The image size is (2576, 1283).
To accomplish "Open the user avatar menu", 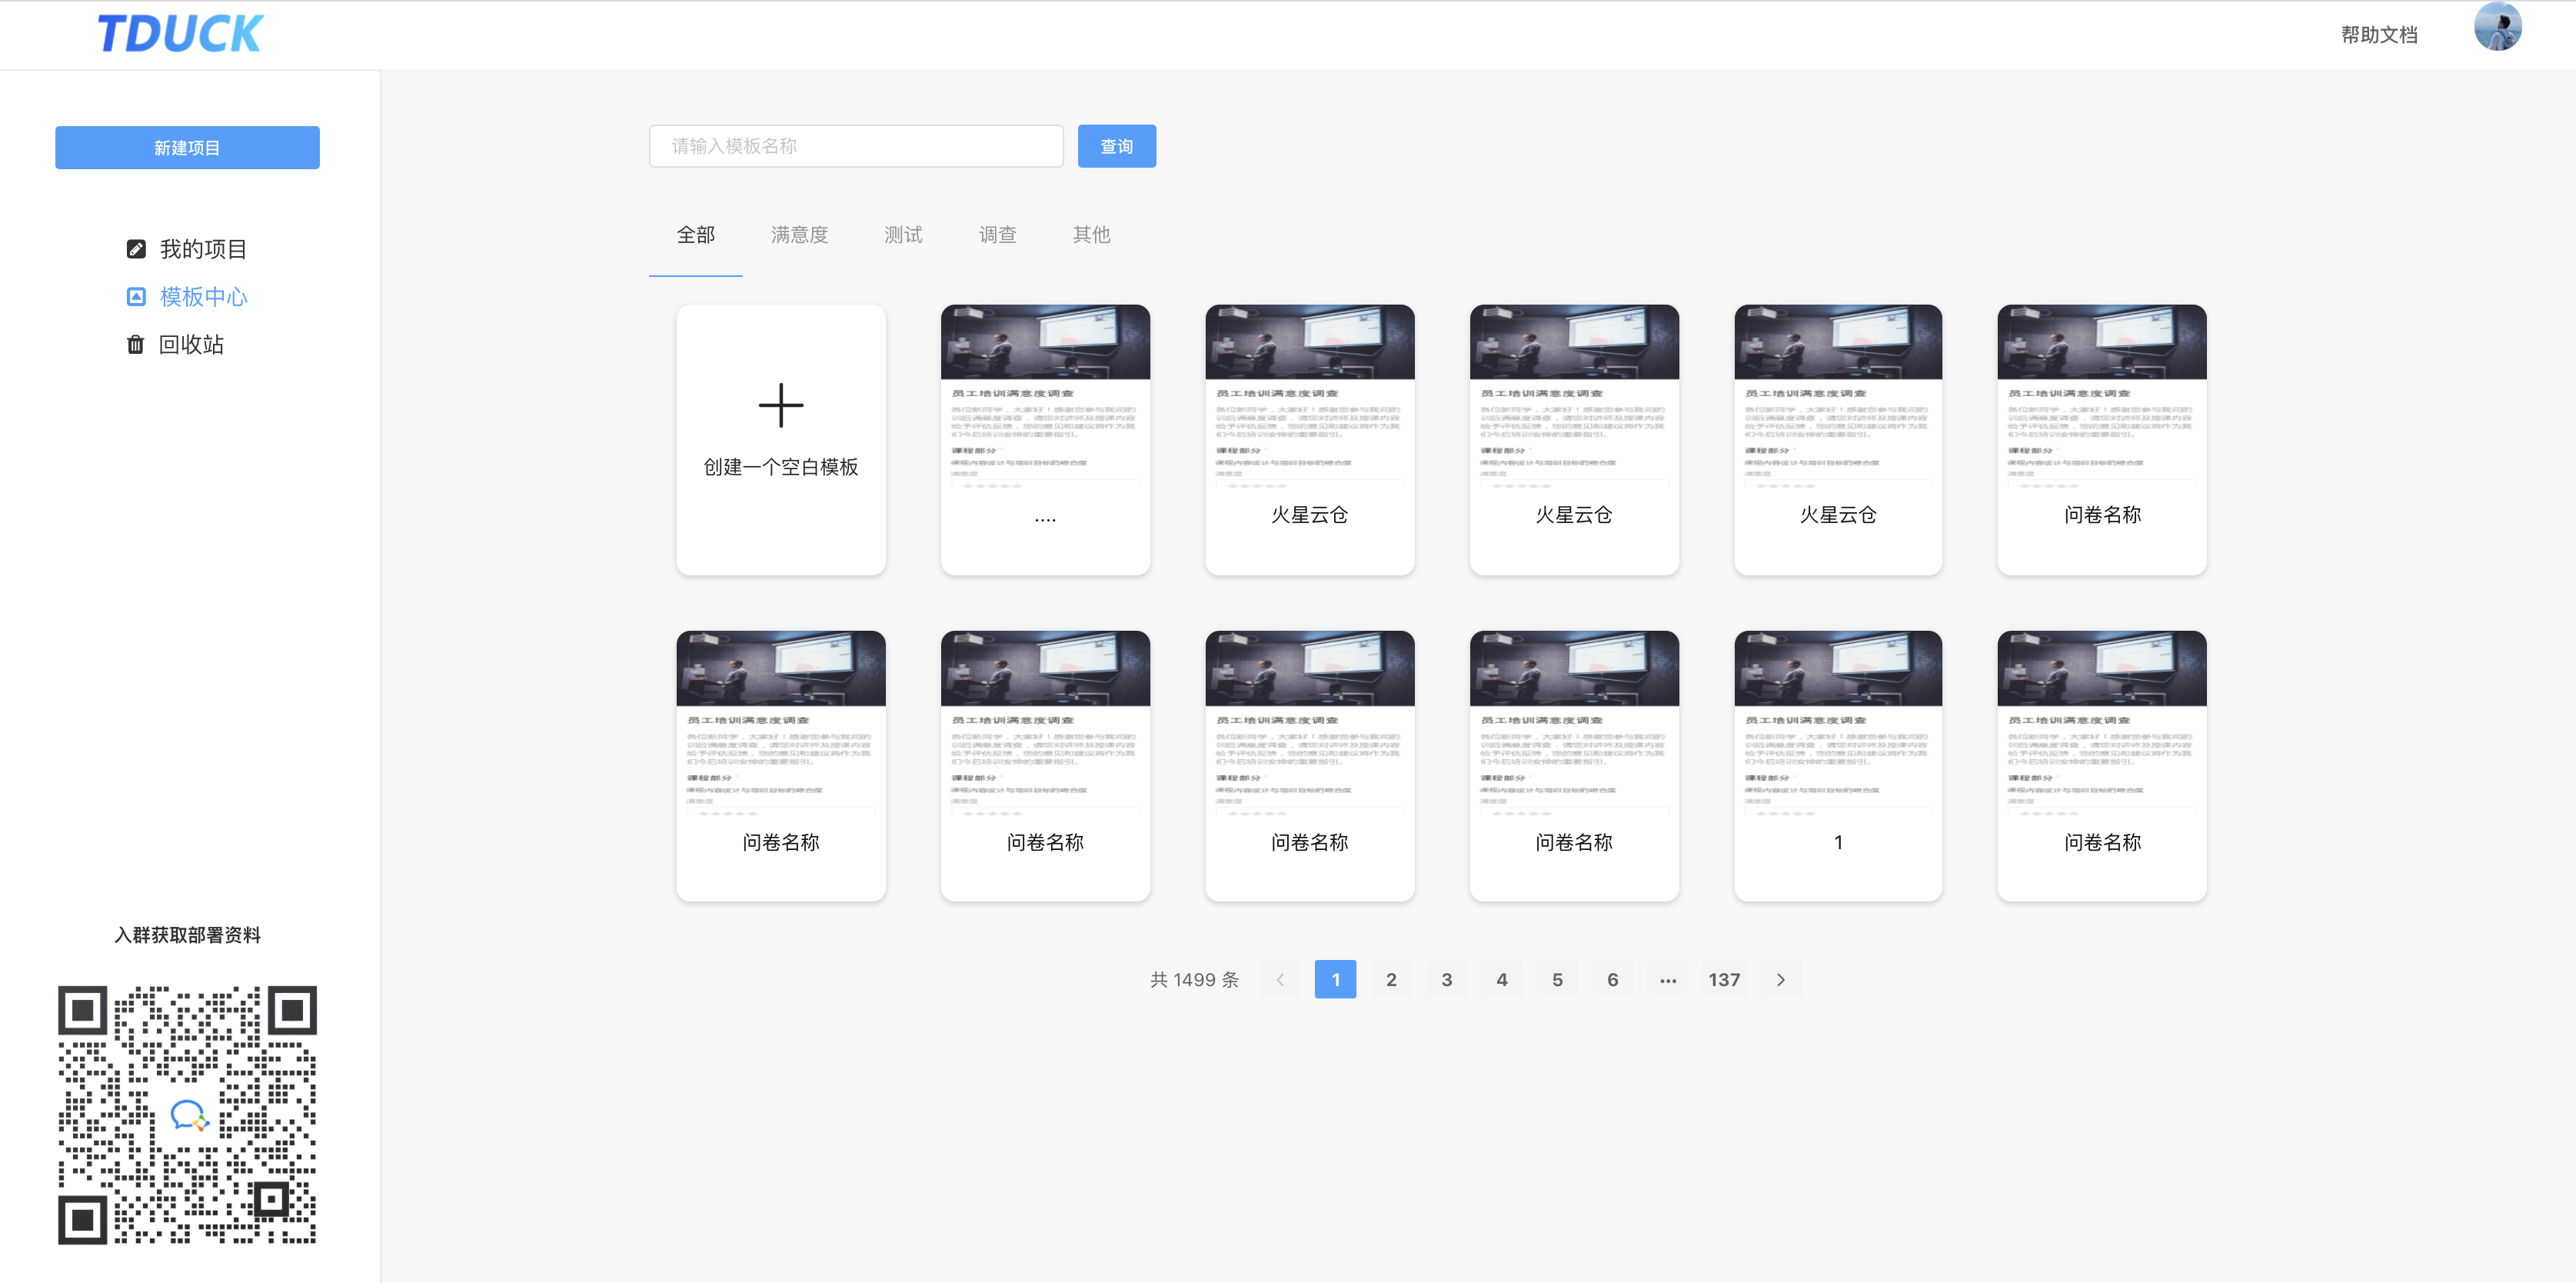I will (x=2497, y=26).
